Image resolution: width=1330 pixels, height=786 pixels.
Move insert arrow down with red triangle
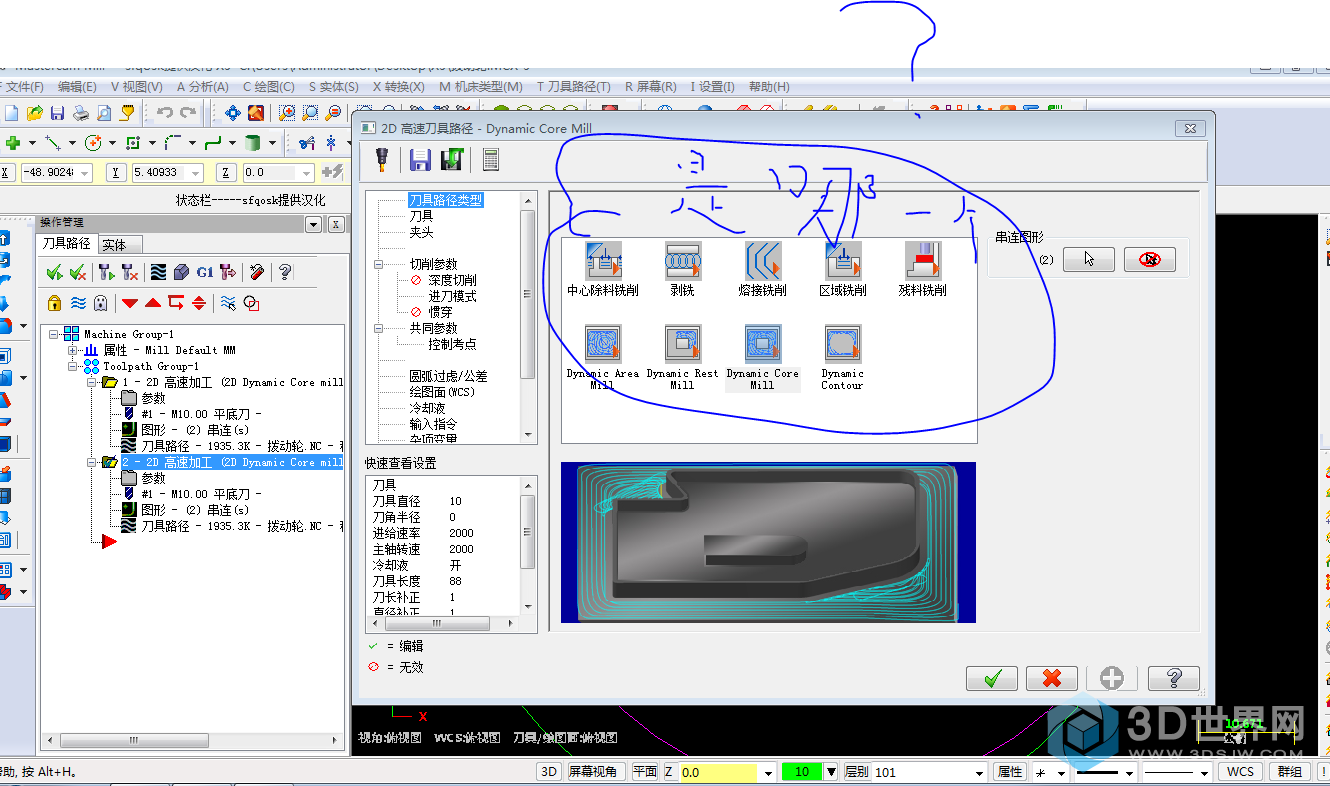[130, 303]
